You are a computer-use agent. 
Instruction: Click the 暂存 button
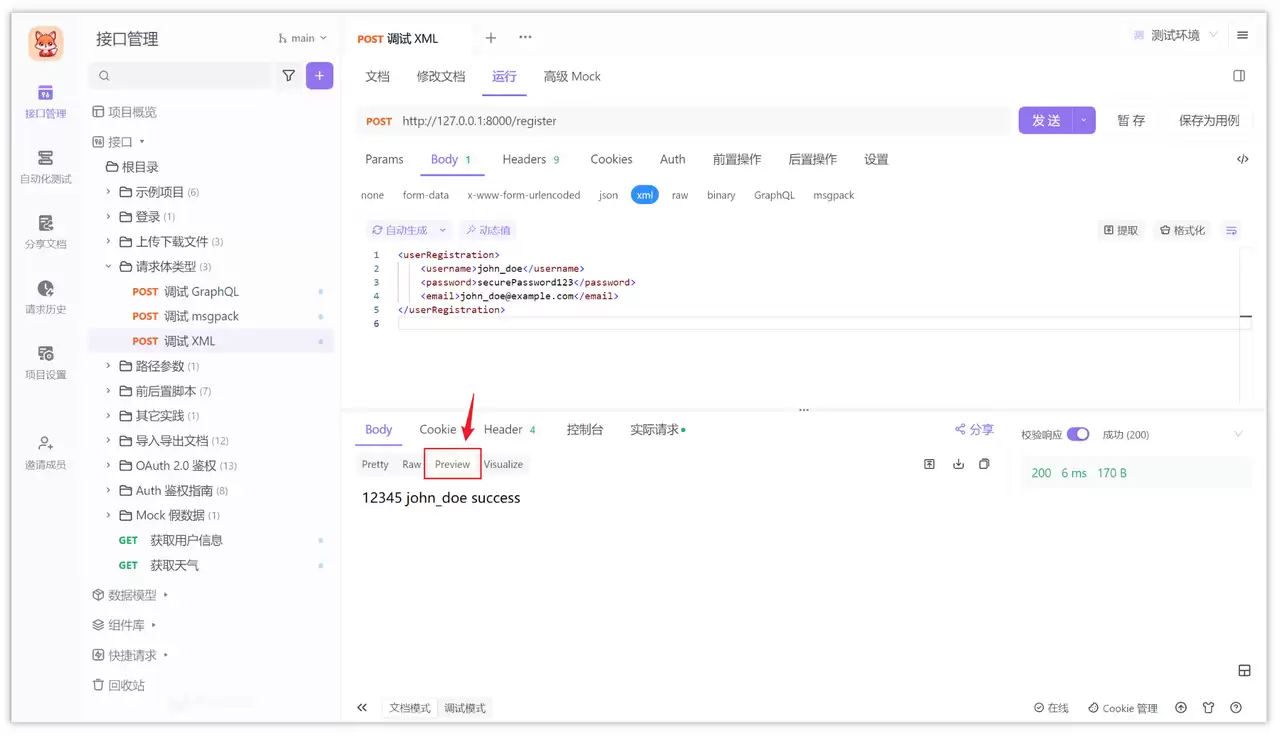[x=1131, y=120]
